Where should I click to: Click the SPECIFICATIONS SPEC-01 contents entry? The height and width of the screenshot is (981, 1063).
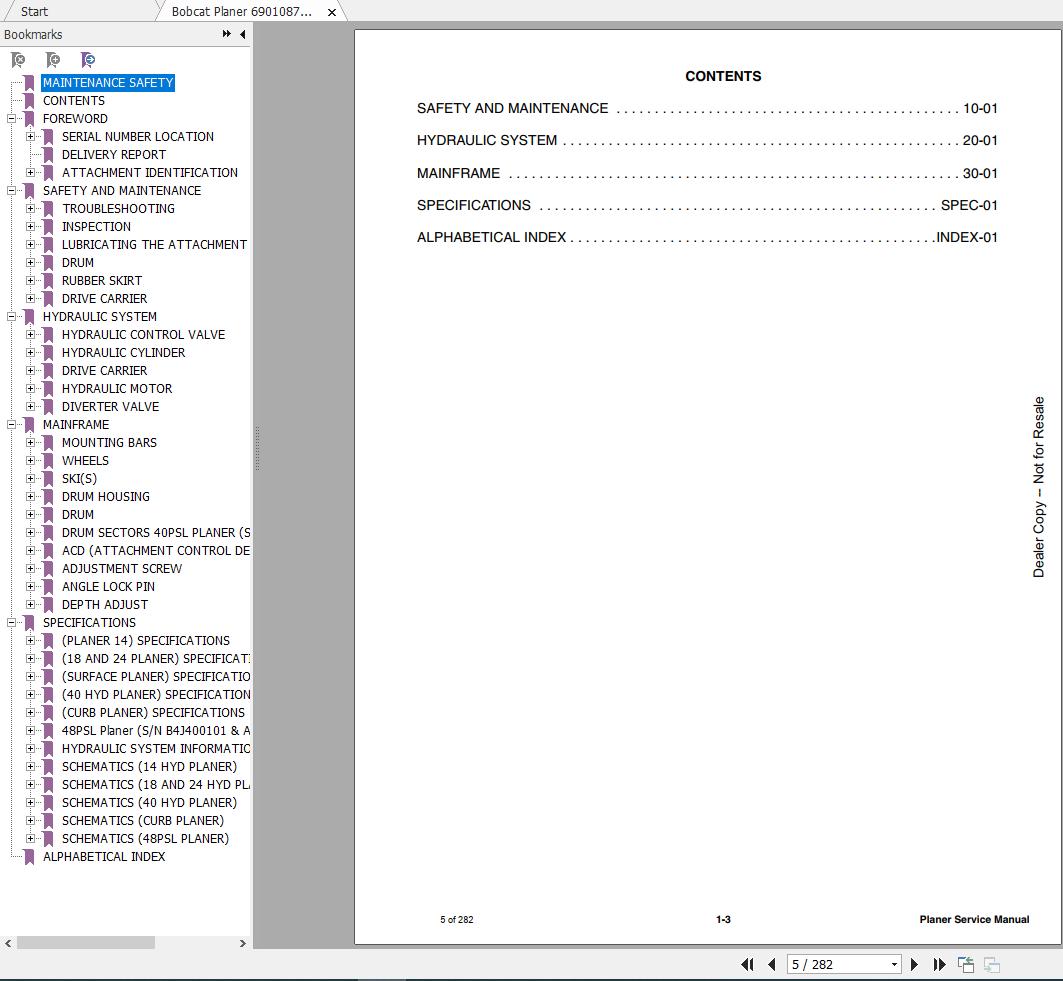(x=707, y=205)
